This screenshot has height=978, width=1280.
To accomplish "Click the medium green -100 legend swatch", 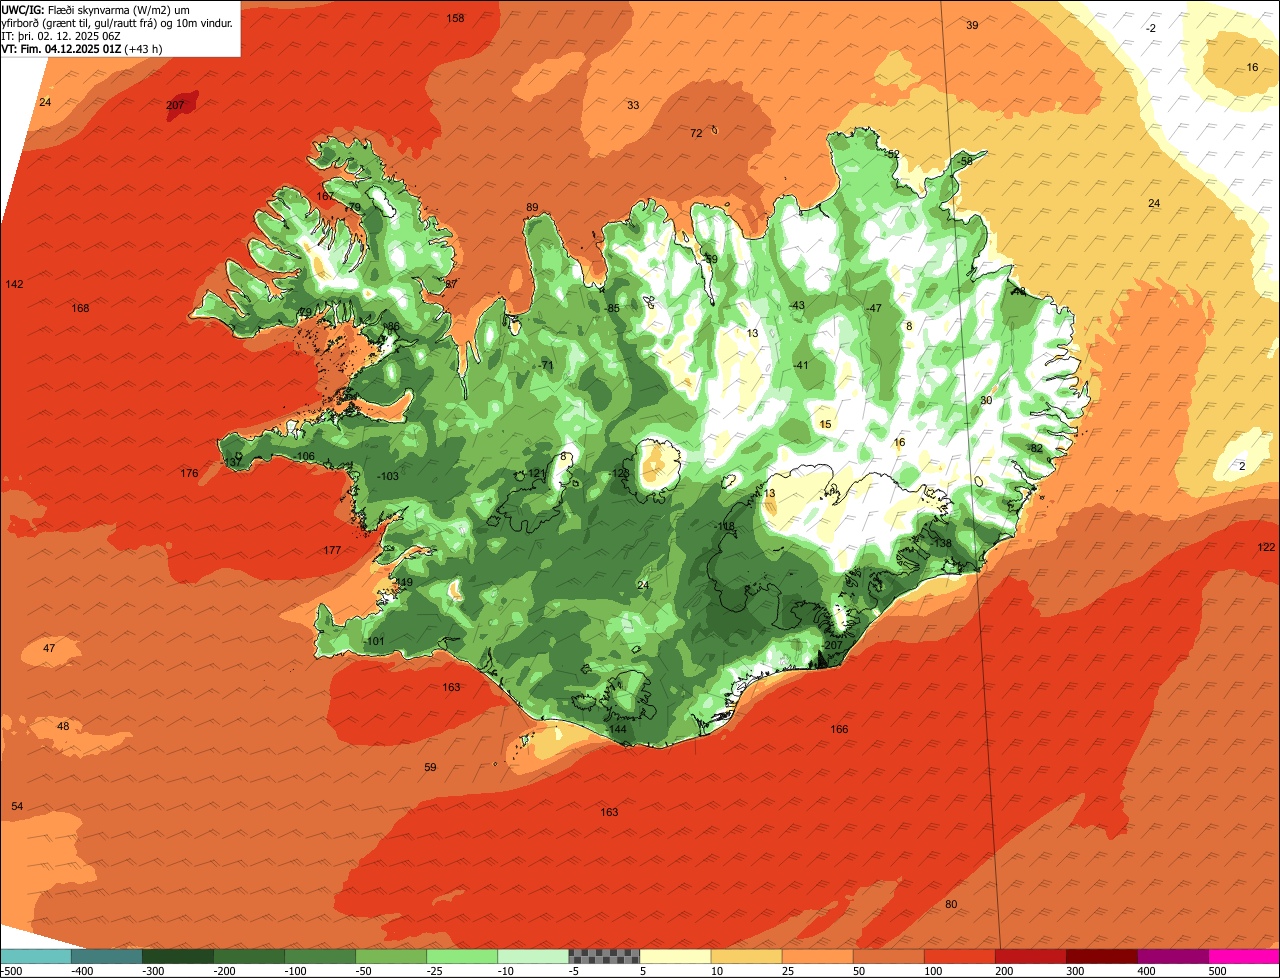I will point(320,955).
